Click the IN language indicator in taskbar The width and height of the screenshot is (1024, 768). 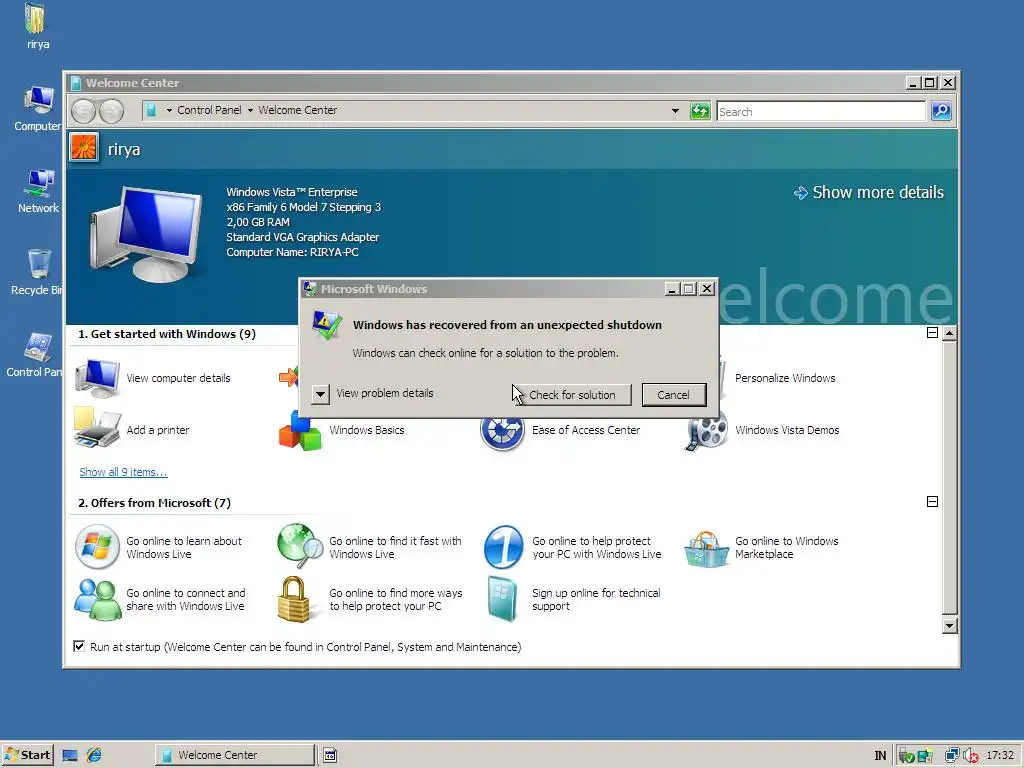[x=880, y=756]
